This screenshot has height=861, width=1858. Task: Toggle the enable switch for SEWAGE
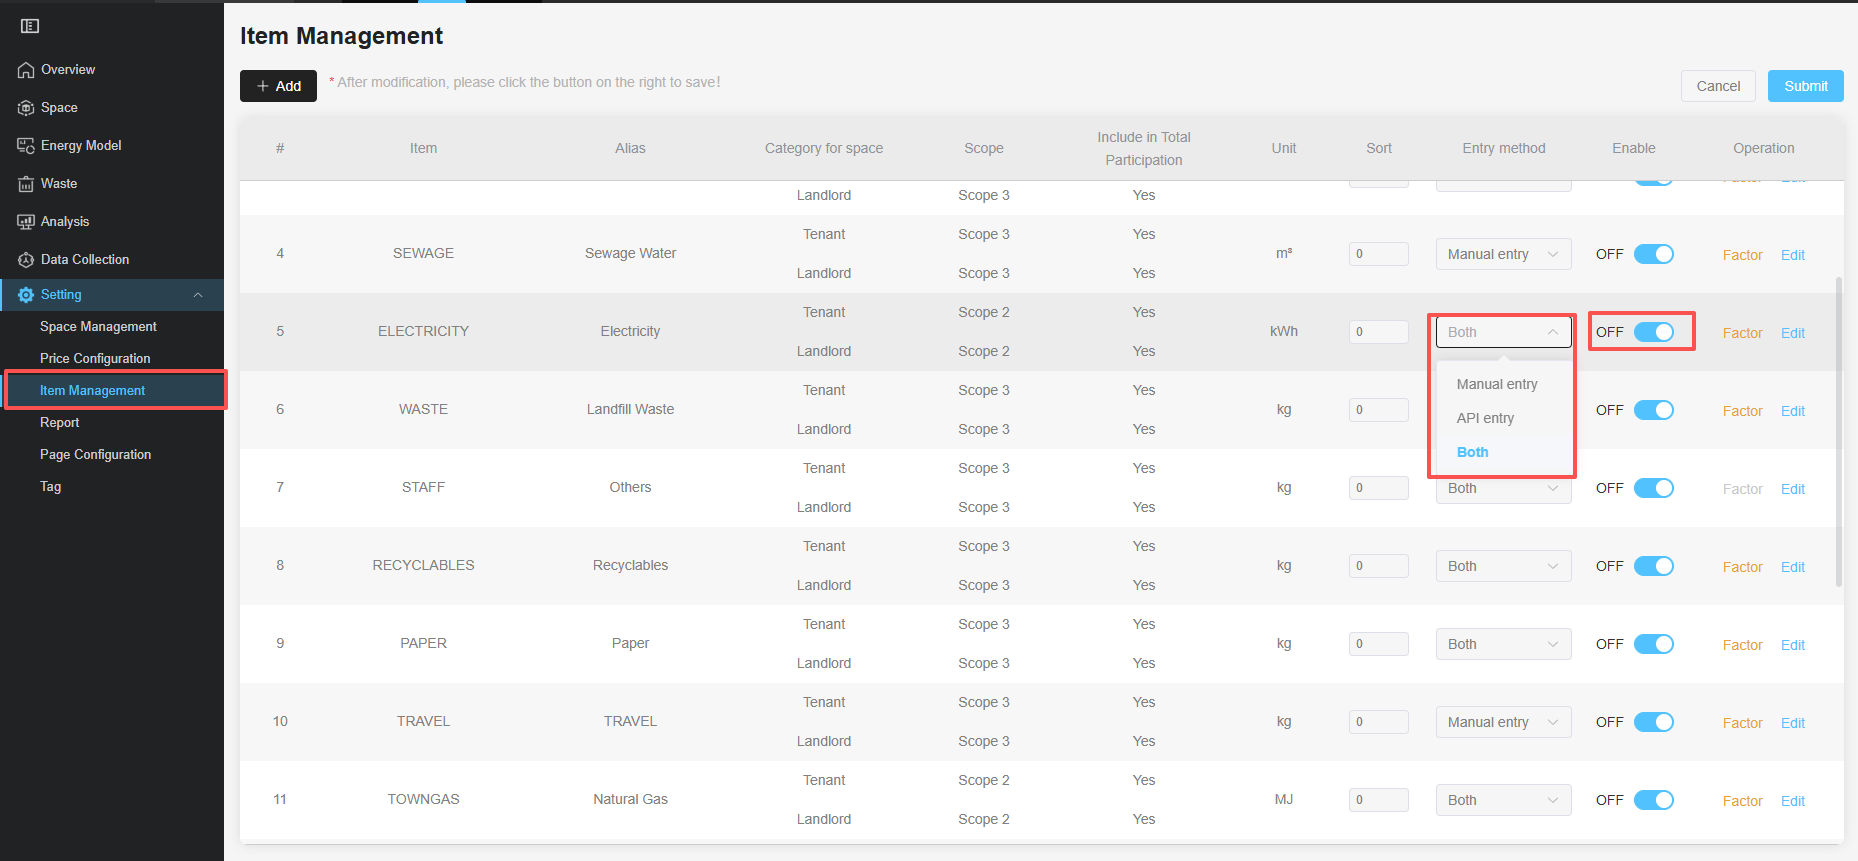coord(1653,254)
